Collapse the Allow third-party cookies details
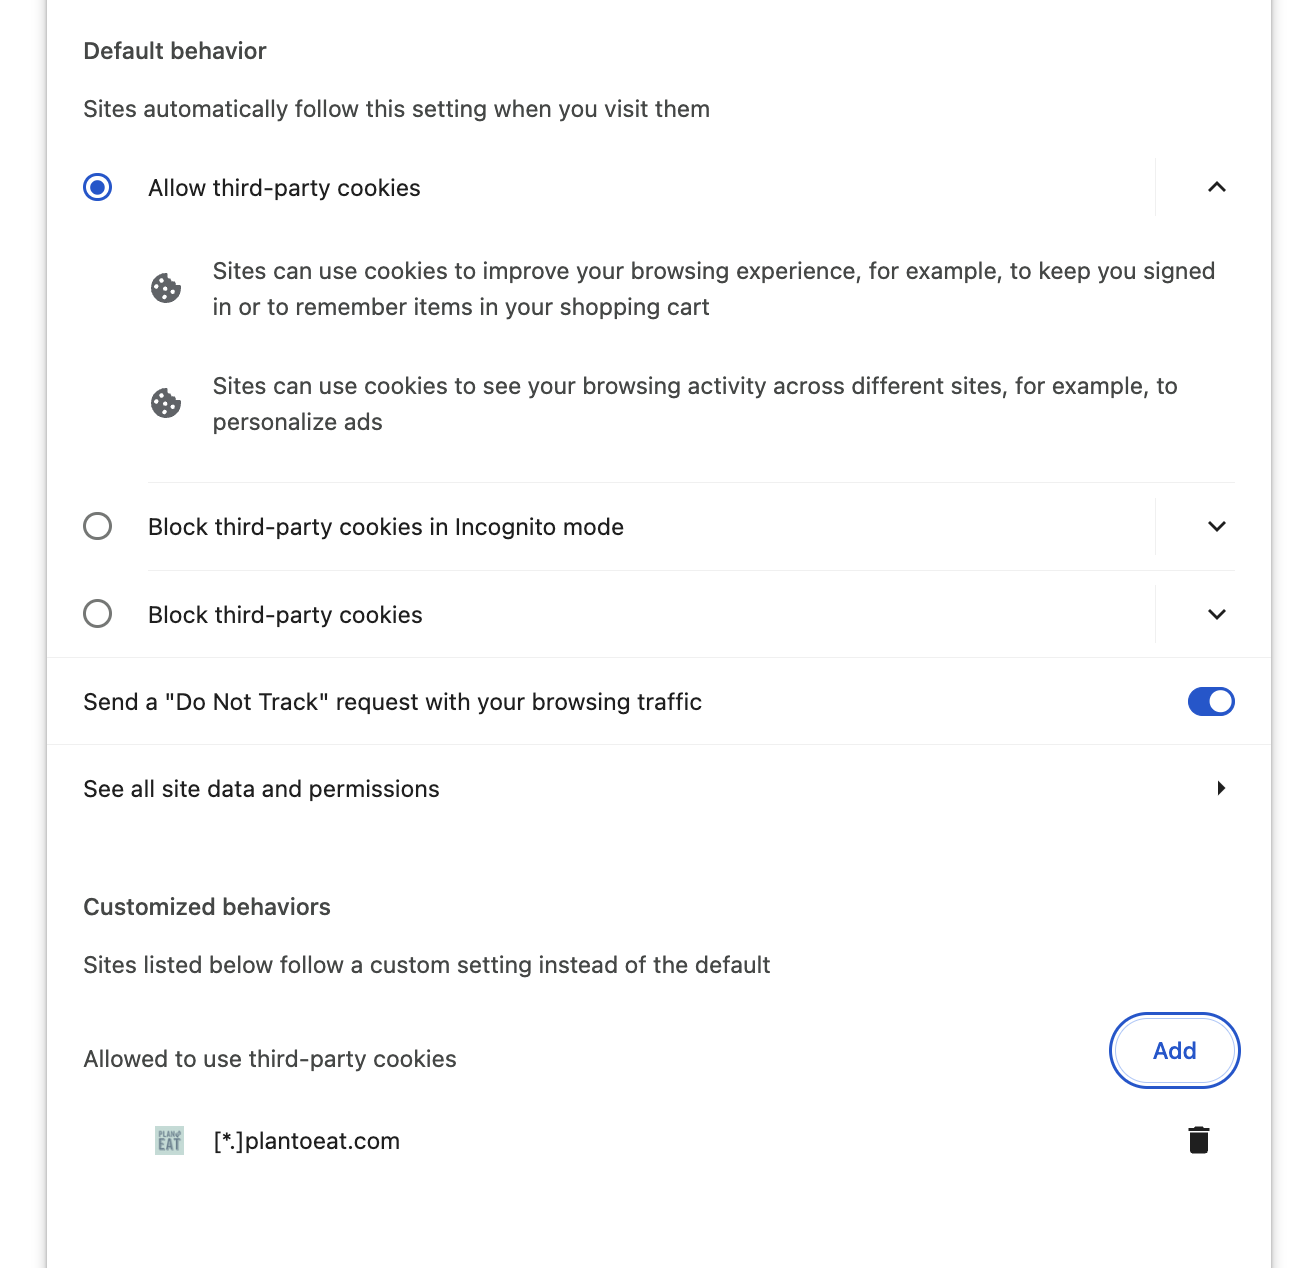Viewport: 1314px width, 1268px height. tap(1216, 188)
